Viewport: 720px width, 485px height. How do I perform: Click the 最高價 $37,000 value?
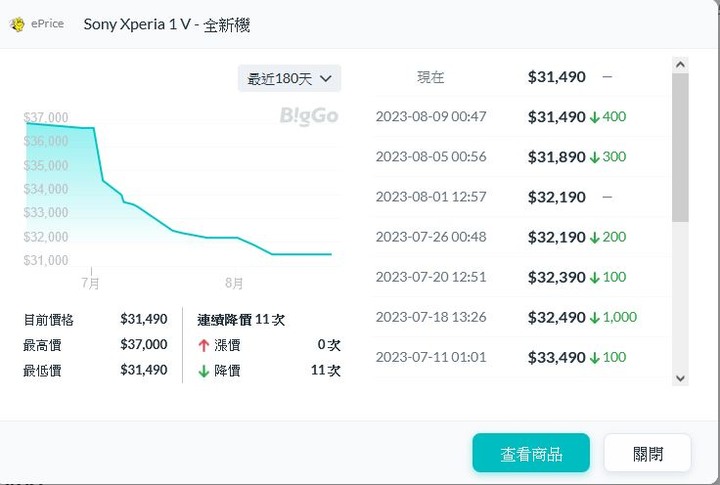pos(144,344)
